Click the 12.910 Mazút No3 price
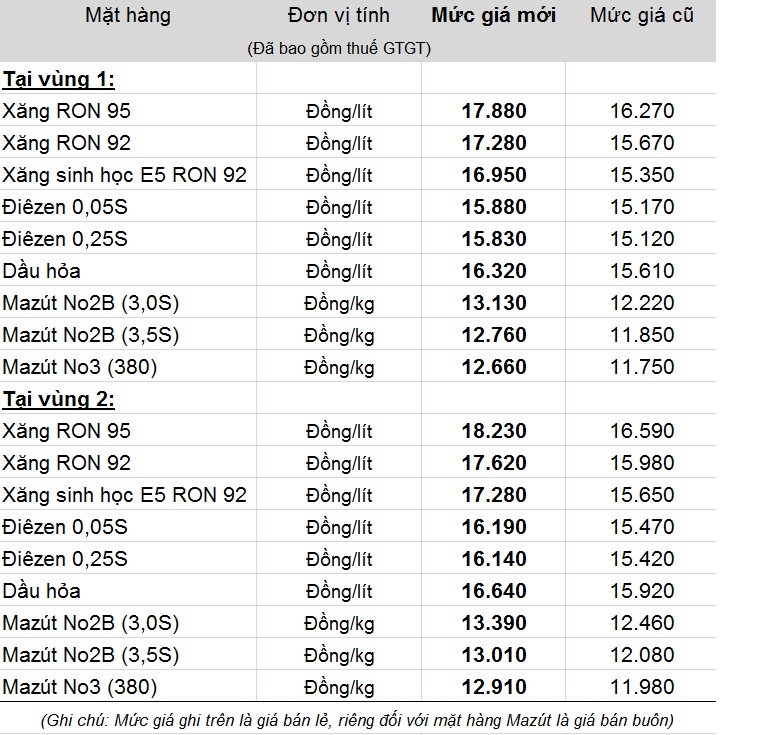 point(494,687)
